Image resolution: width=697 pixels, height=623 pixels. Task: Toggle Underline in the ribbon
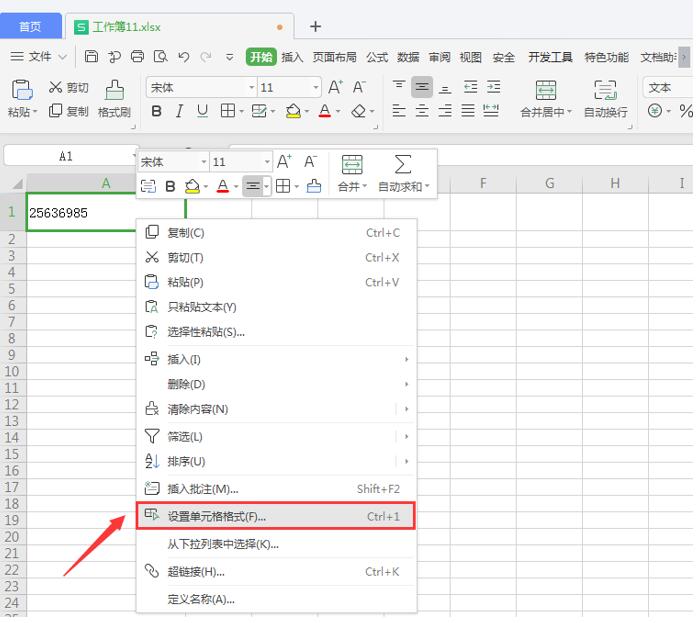click(x=202, y=111)
